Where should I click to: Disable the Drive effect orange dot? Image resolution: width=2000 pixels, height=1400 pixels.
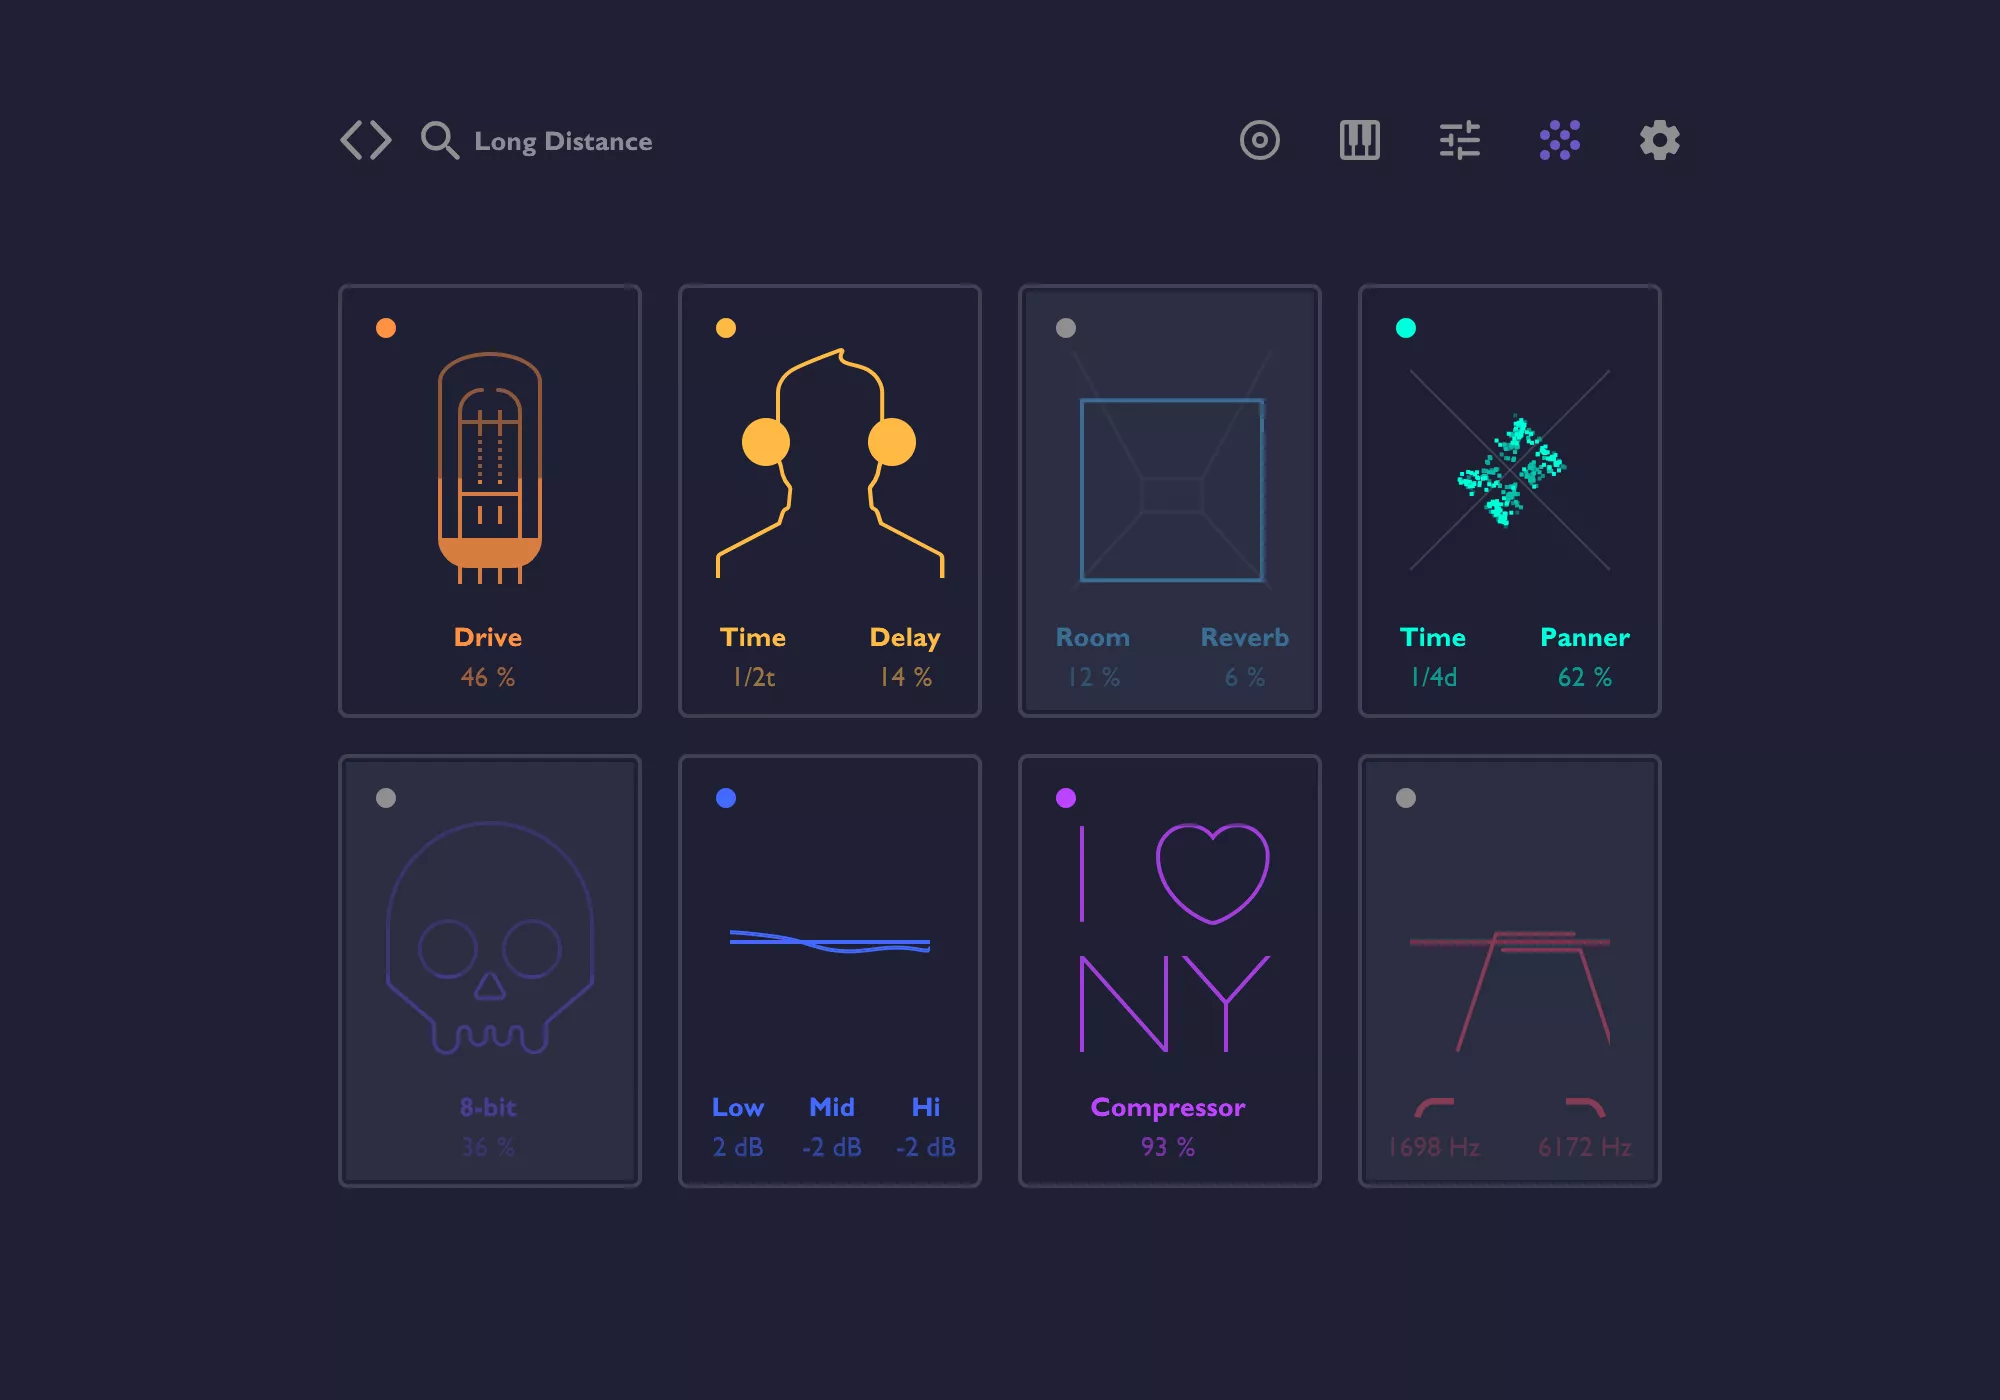(386, 328)
